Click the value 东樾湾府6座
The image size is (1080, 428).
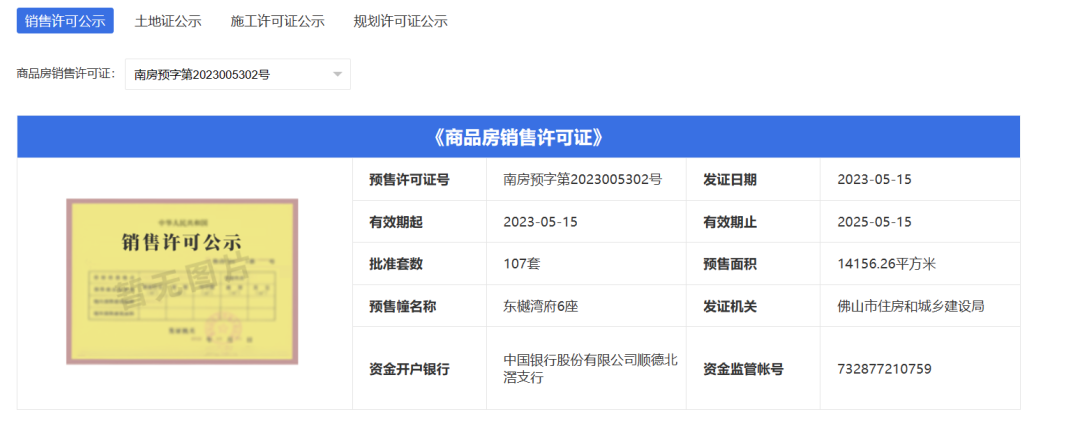(x=541, y=306)
